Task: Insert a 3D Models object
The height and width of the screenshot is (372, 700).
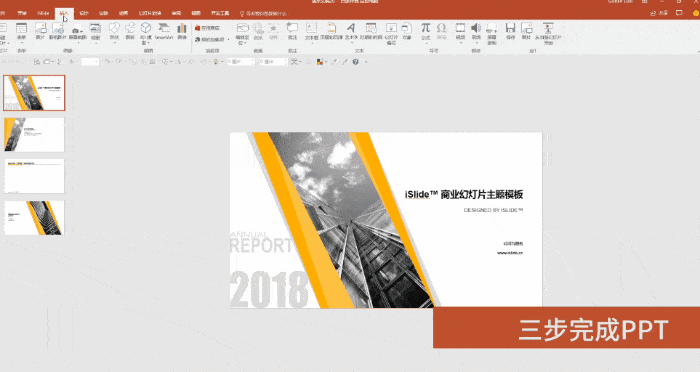Action: click(x=146, y=33)
